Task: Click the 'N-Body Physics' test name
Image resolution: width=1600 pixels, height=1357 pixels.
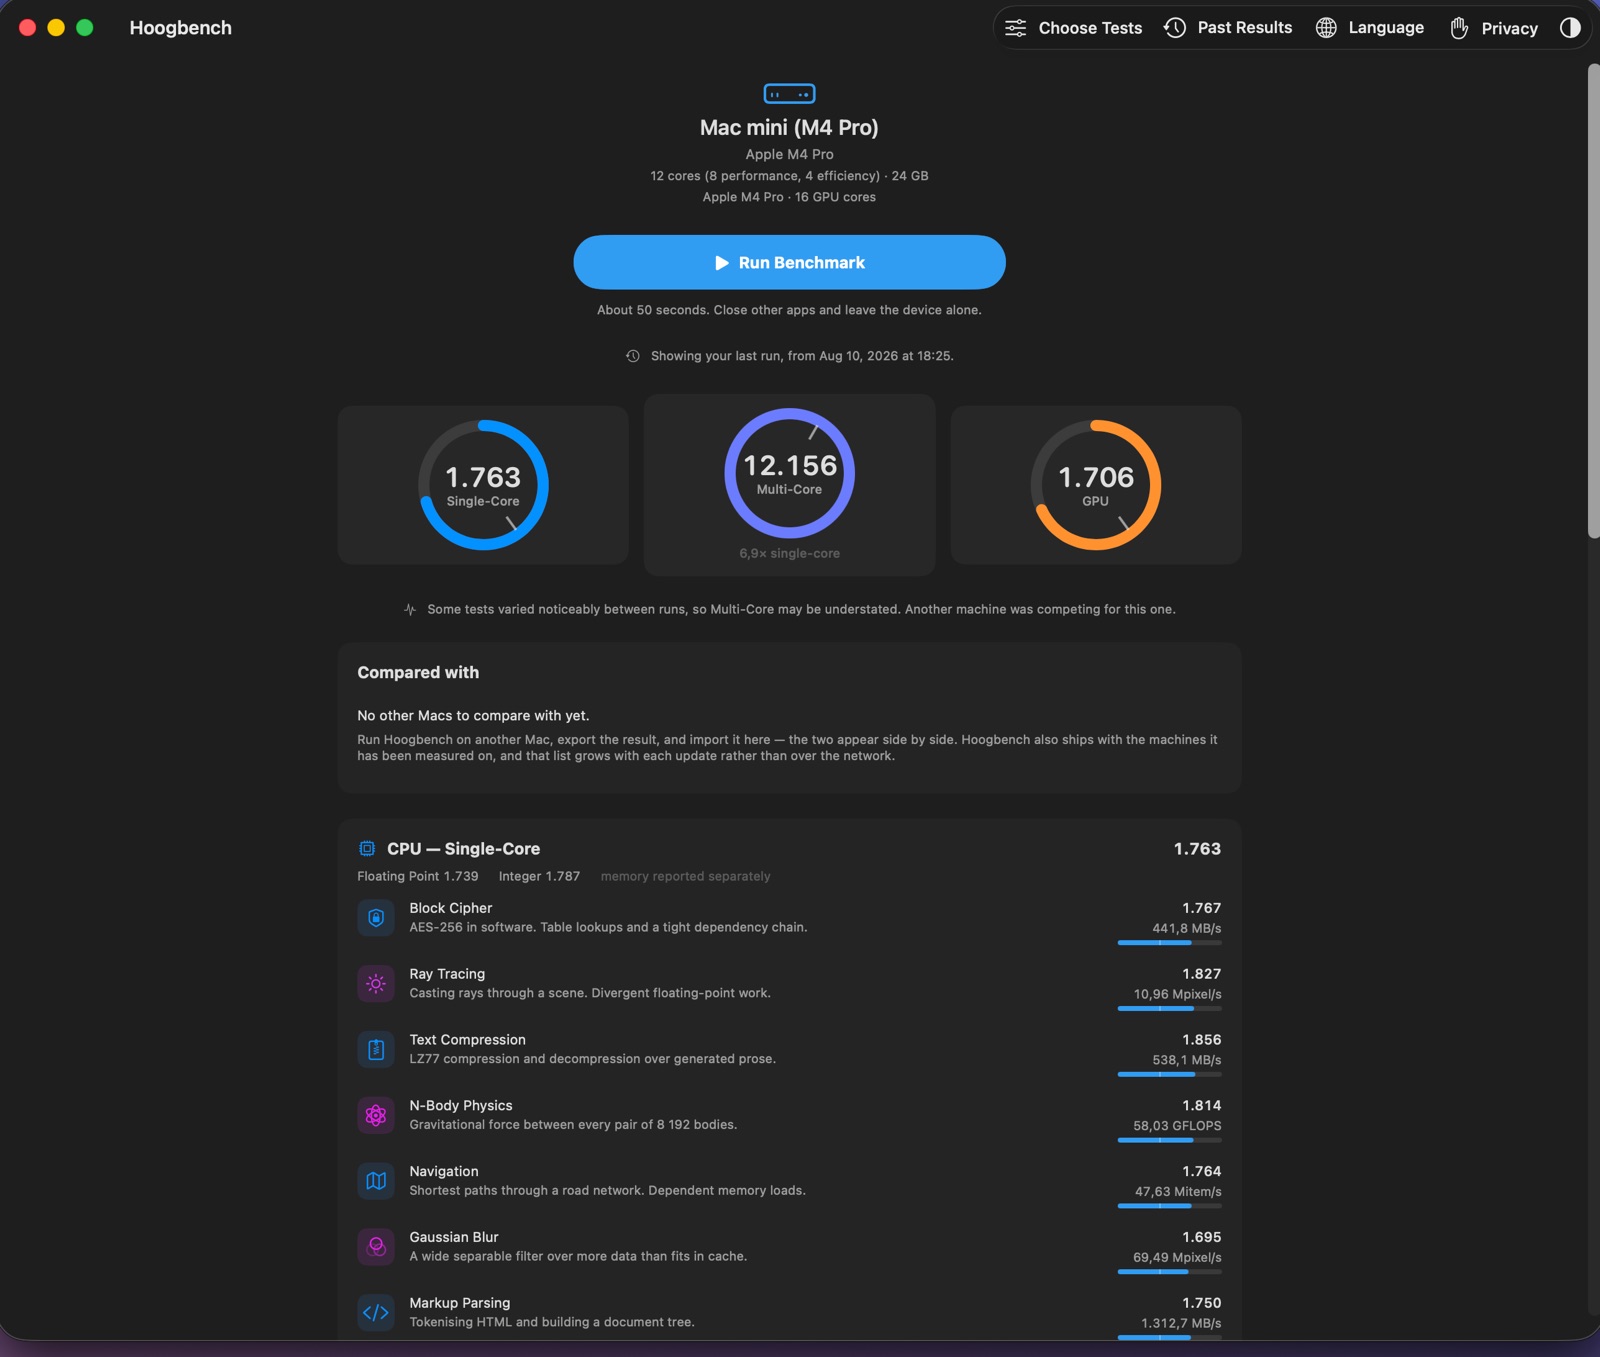Action: point(461,1106)
